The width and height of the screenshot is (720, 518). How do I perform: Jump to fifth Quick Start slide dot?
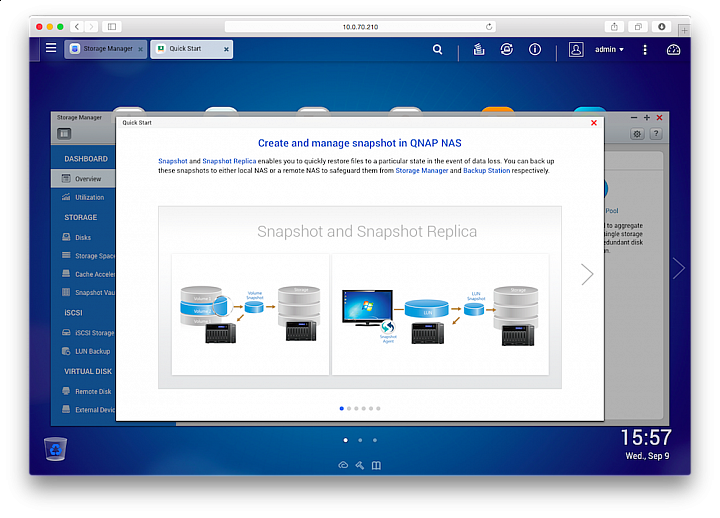(x=371, y=408)
